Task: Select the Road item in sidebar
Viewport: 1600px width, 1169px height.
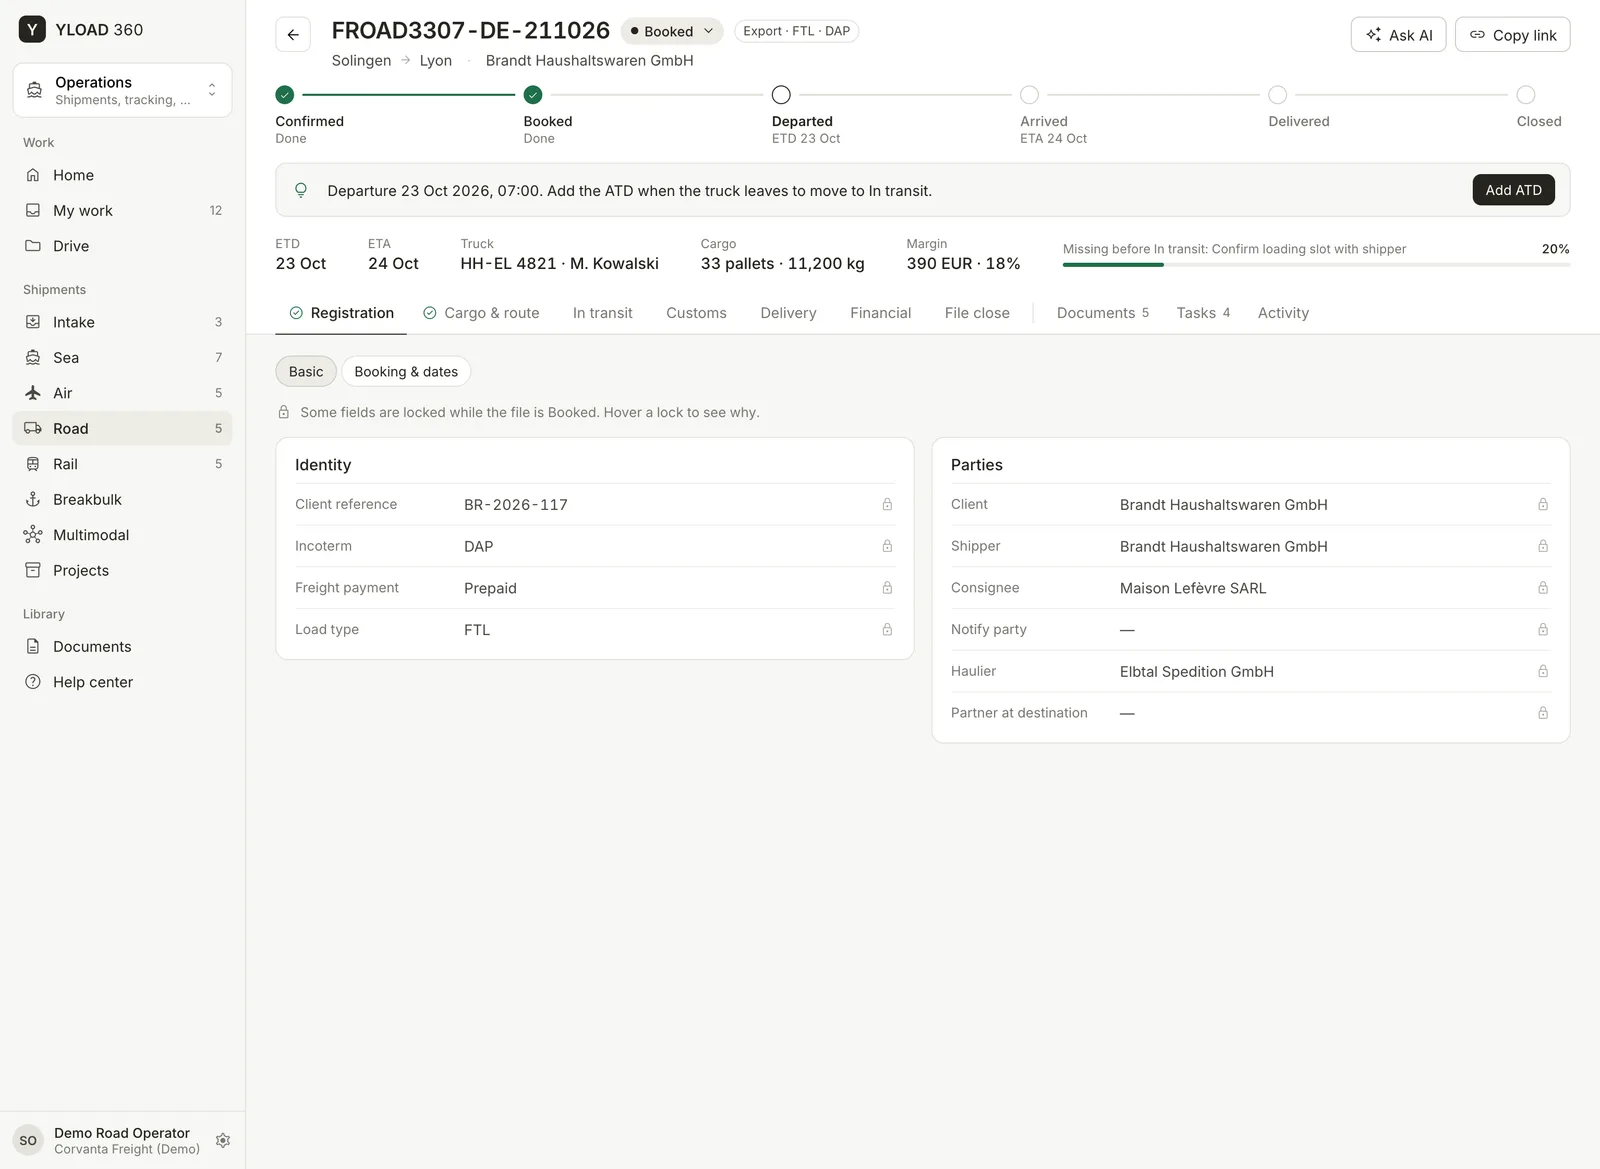Action: [122, 428]
